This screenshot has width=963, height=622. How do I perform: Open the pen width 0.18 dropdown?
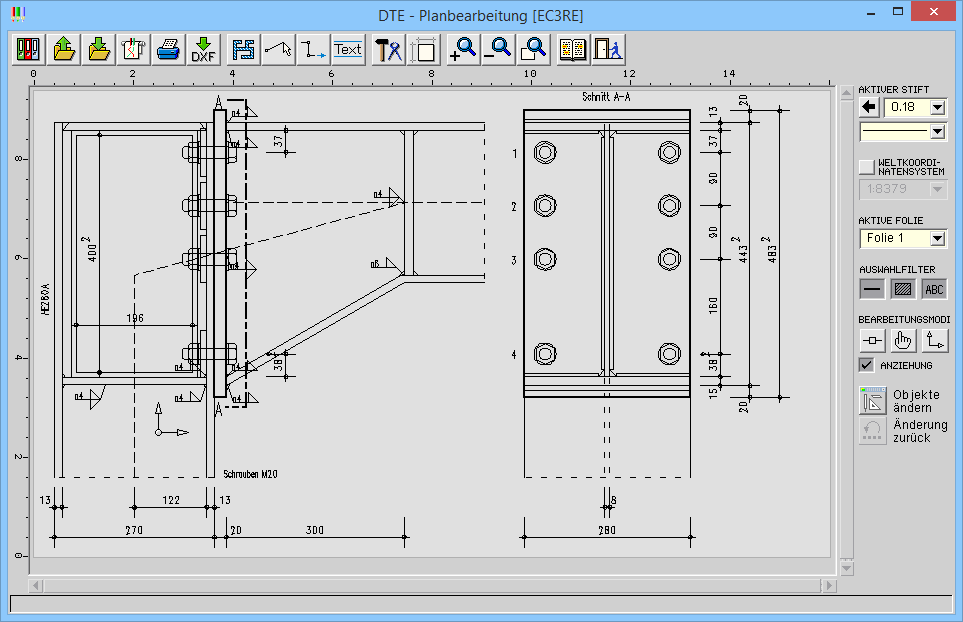click(937, 107)
